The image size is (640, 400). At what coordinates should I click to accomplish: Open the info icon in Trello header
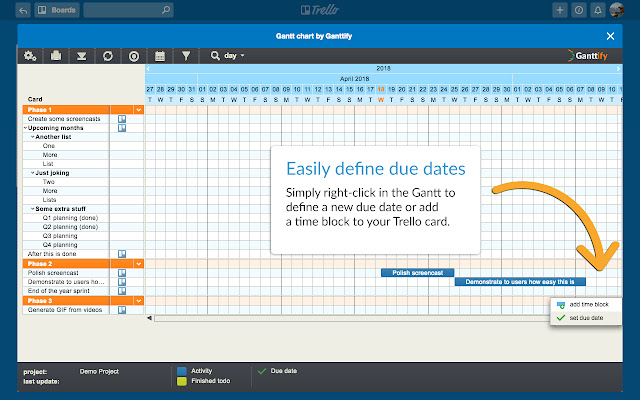pyautogui.click(x=579, y=10)
